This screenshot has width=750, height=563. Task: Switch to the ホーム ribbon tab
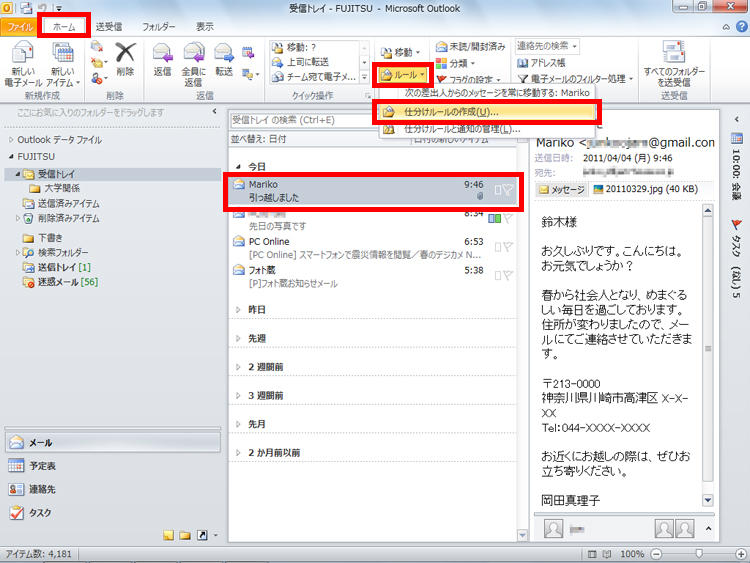(64, 27)
